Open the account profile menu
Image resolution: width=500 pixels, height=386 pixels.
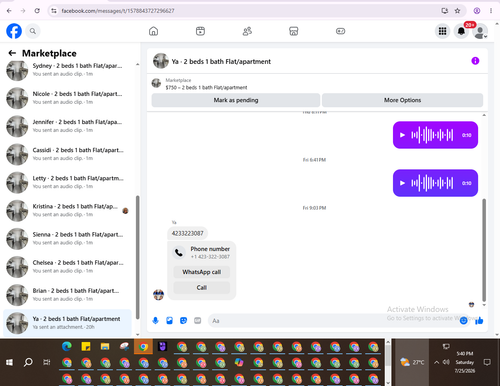pos(480,31)
